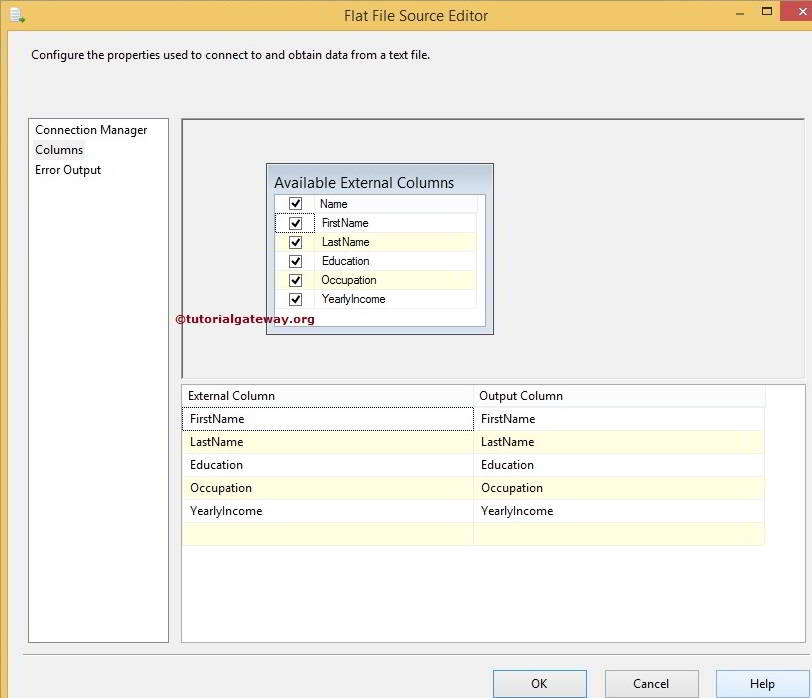Toggle the Education column checkbox
812x698 pixels.
pyautogui.click(x=295, y=261)
